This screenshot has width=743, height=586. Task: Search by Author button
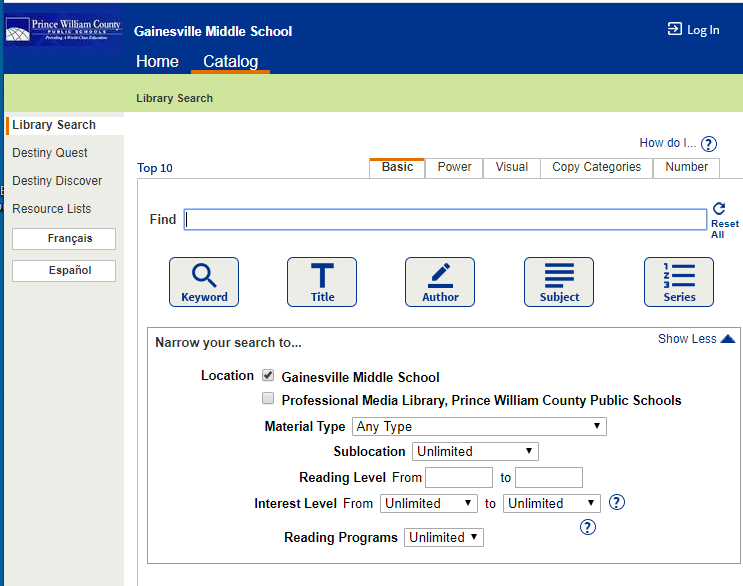[440, 282]
